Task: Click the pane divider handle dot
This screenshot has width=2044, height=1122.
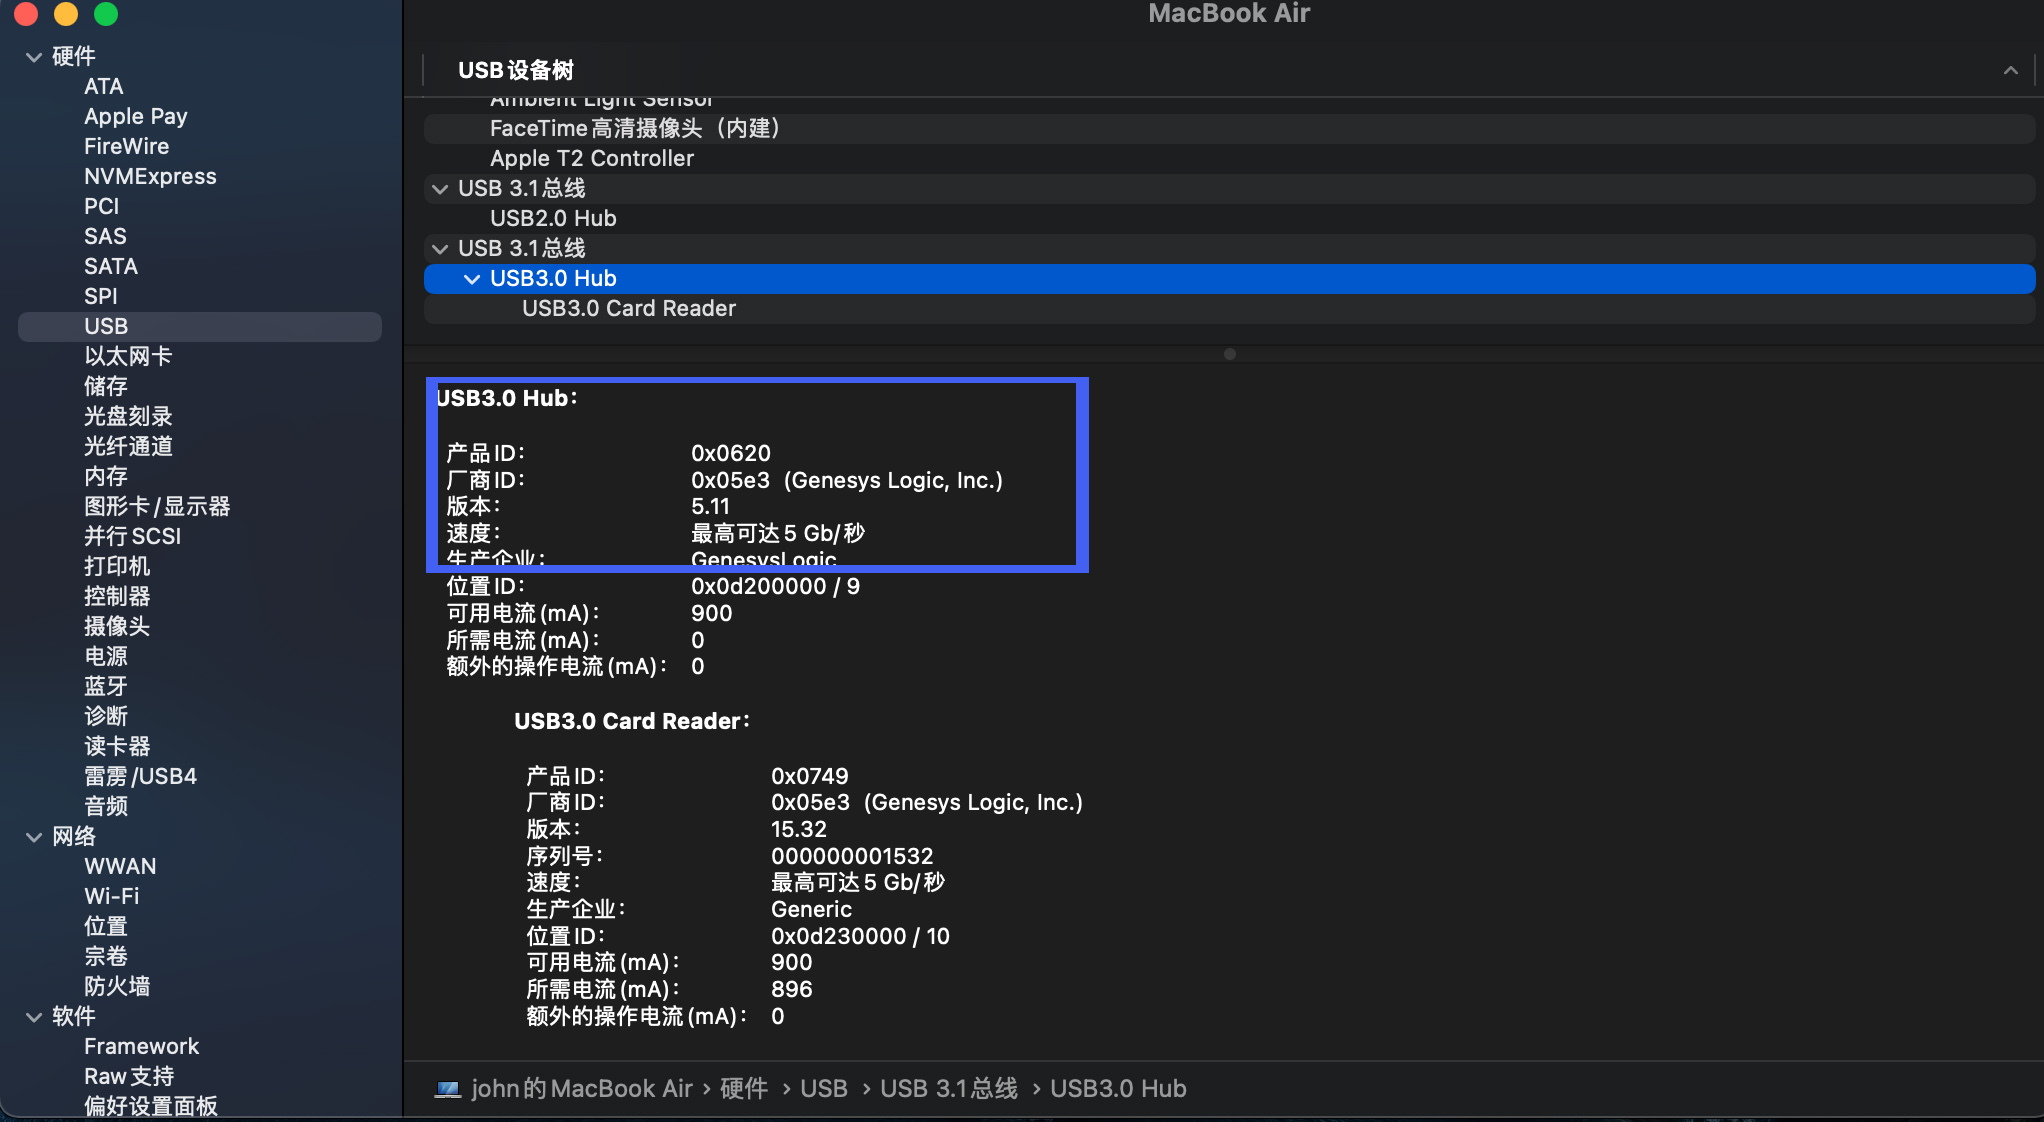Action: (x=1230, y=354)
